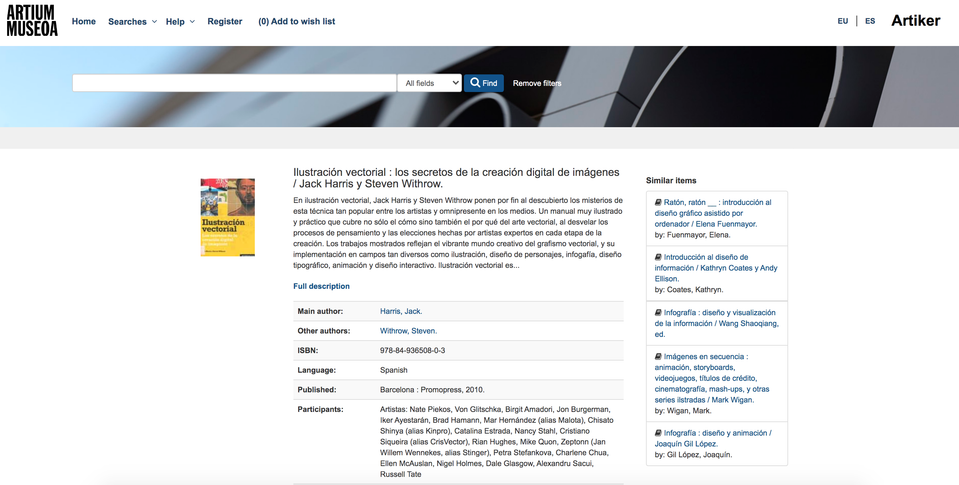
Task: Click book icon beside Introducción al diseño item
Action: click(x=658, y=257)
